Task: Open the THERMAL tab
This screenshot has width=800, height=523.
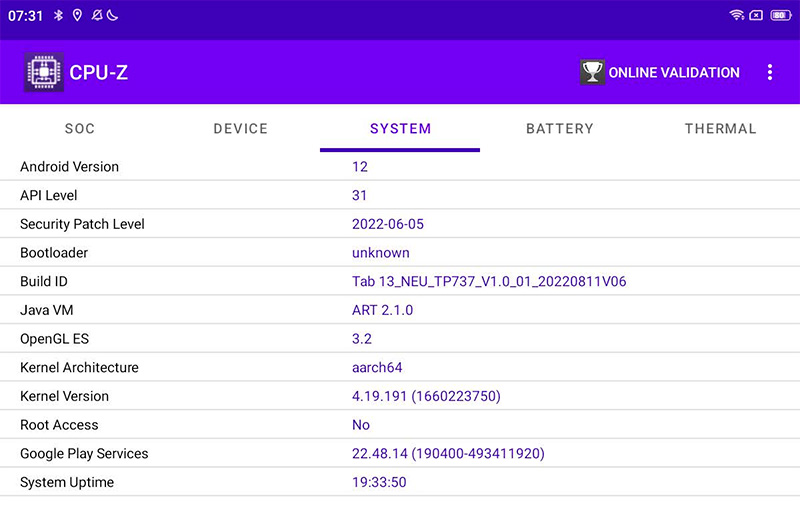Action: coord(720,129)
